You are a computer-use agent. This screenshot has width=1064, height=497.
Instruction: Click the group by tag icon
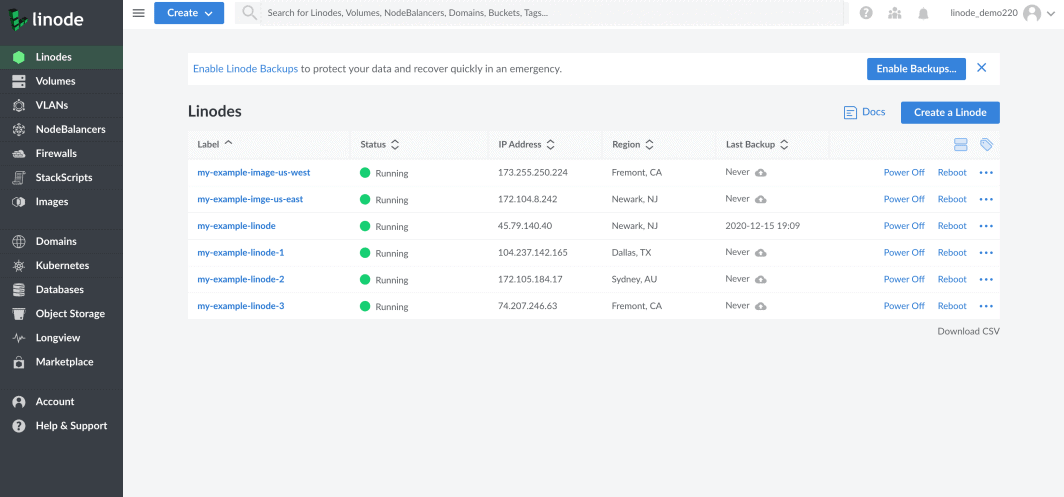point(986,145)
